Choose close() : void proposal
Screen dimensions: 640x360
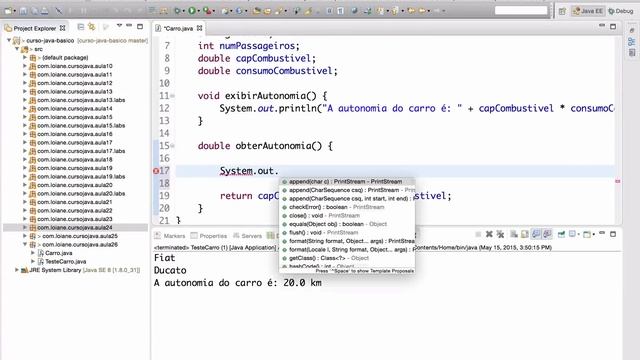coord(347,216)
